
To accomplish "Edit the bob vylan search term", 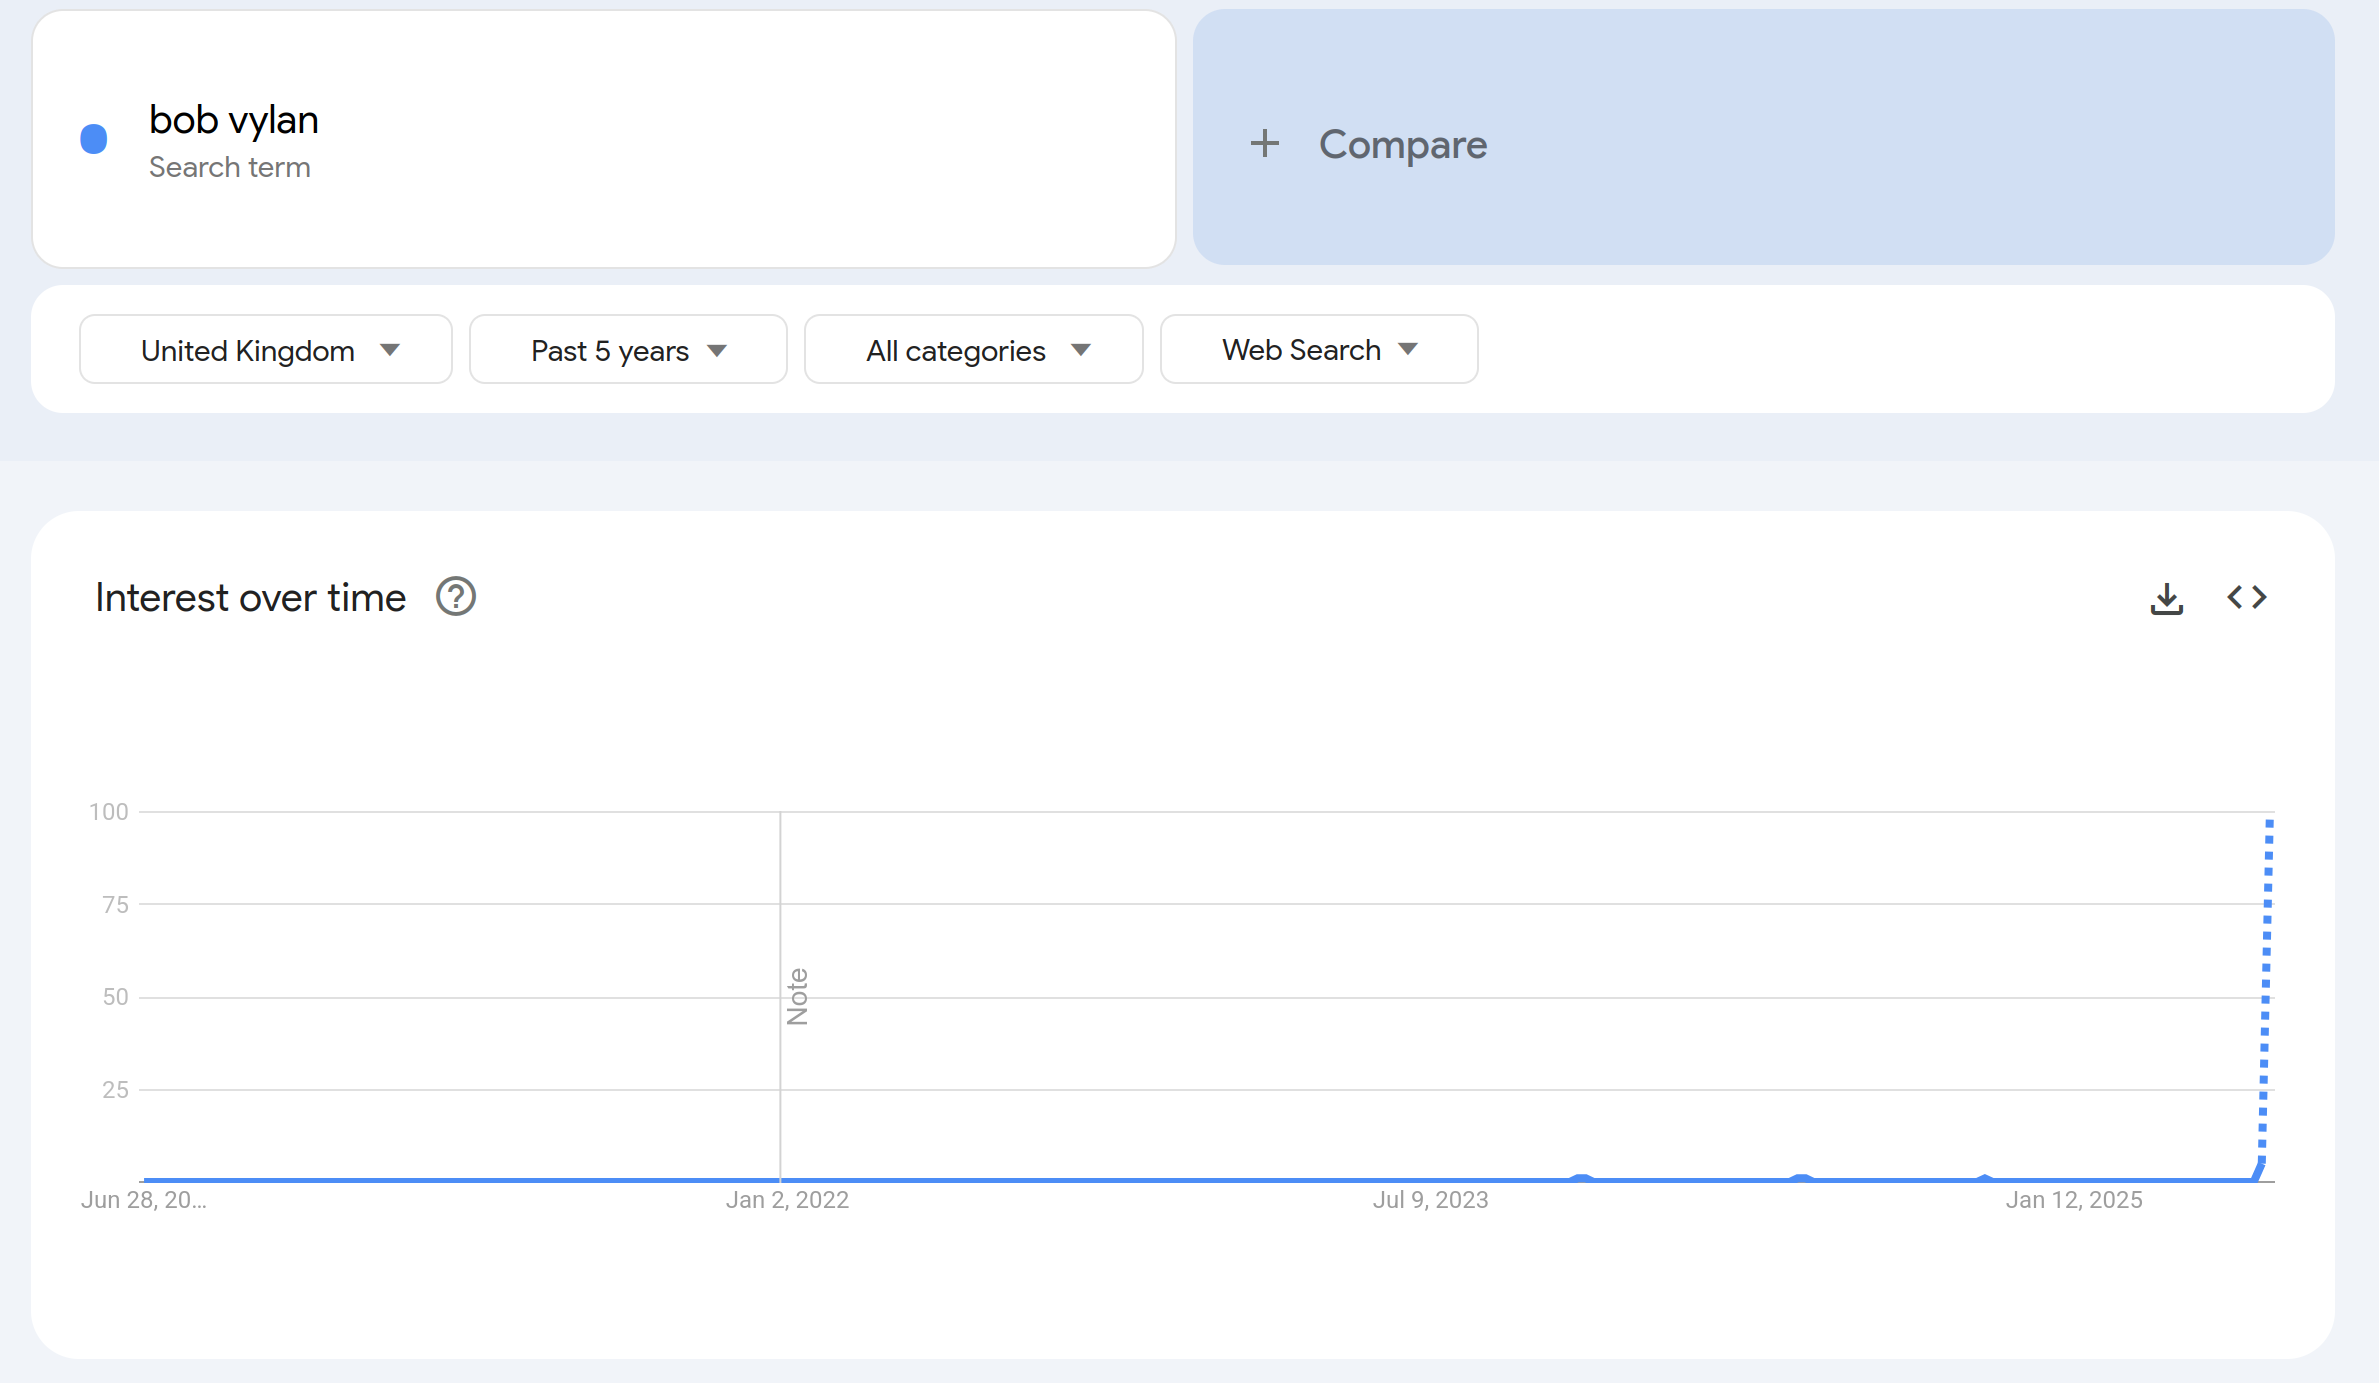I will point(604,139).
